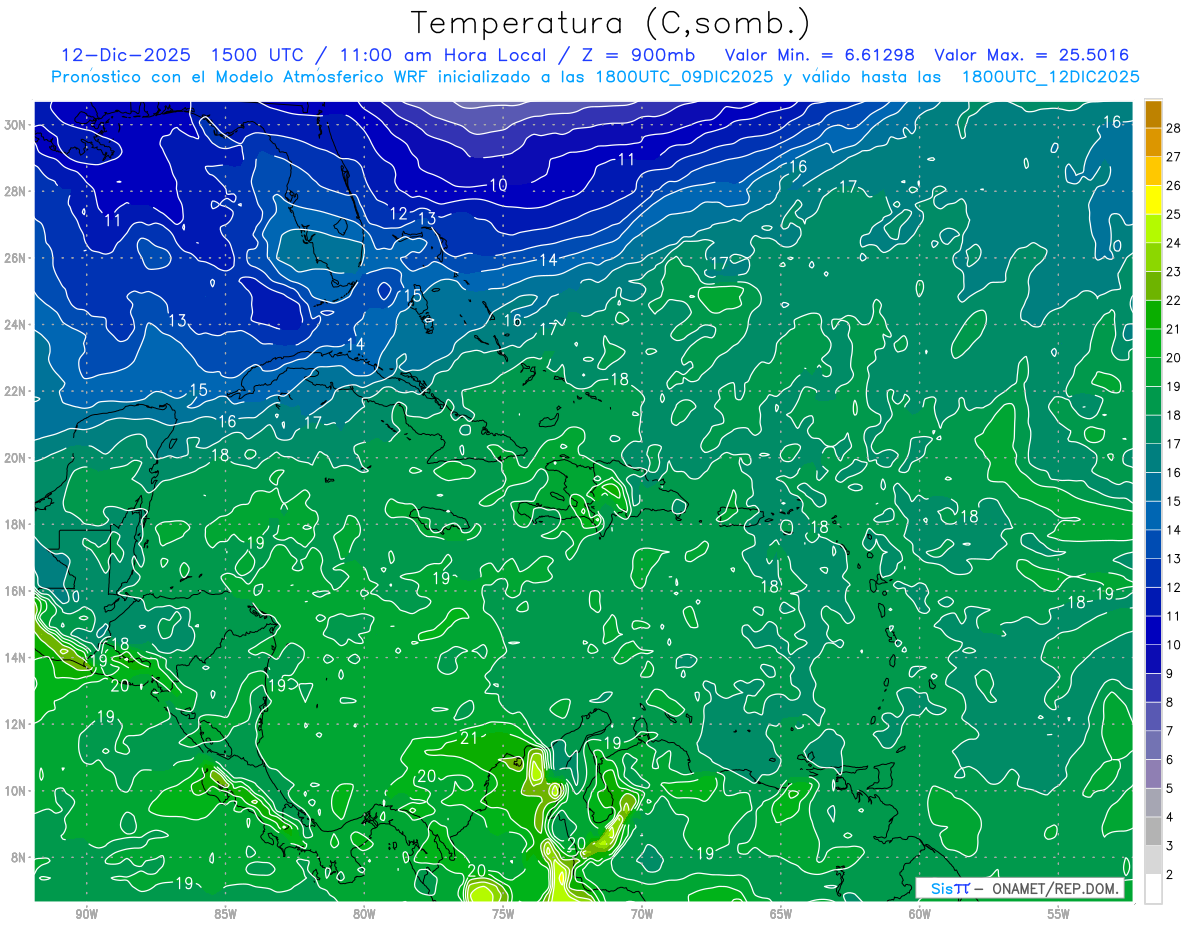Click the '85W' longitude label

point(225,915)
